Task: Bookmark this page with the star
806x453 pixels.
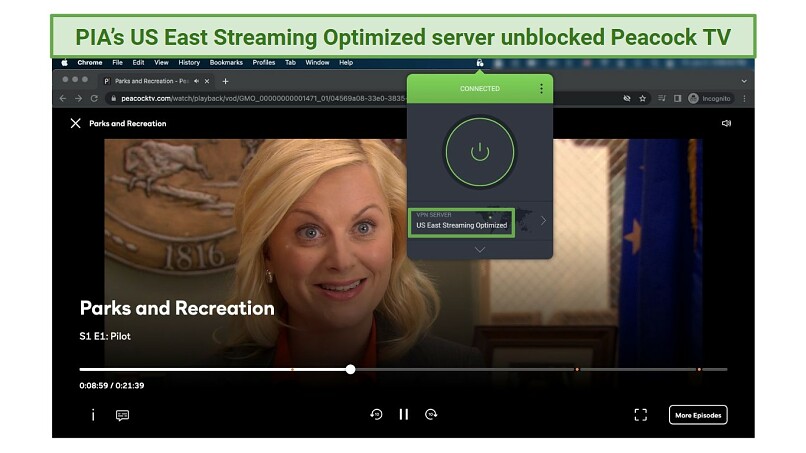Action: coord(643,98)
